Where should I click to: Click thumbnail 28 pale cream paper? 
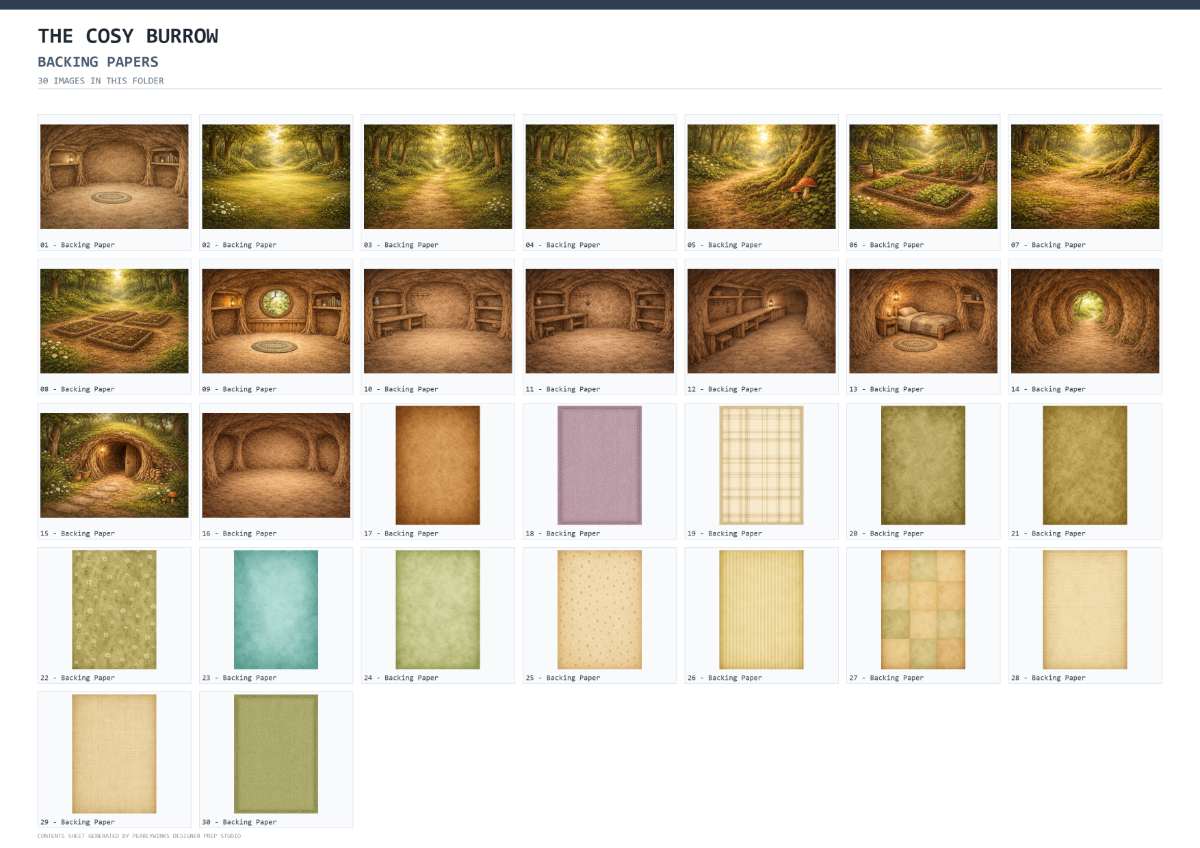click(1085, 610)
